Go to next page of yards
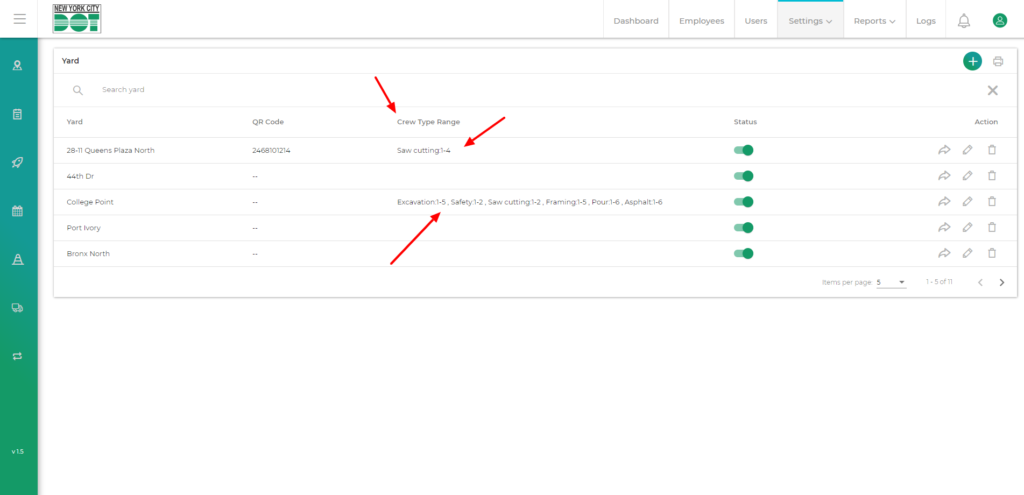This screenshot has height=495, width=1024. tap(1002, 283)
